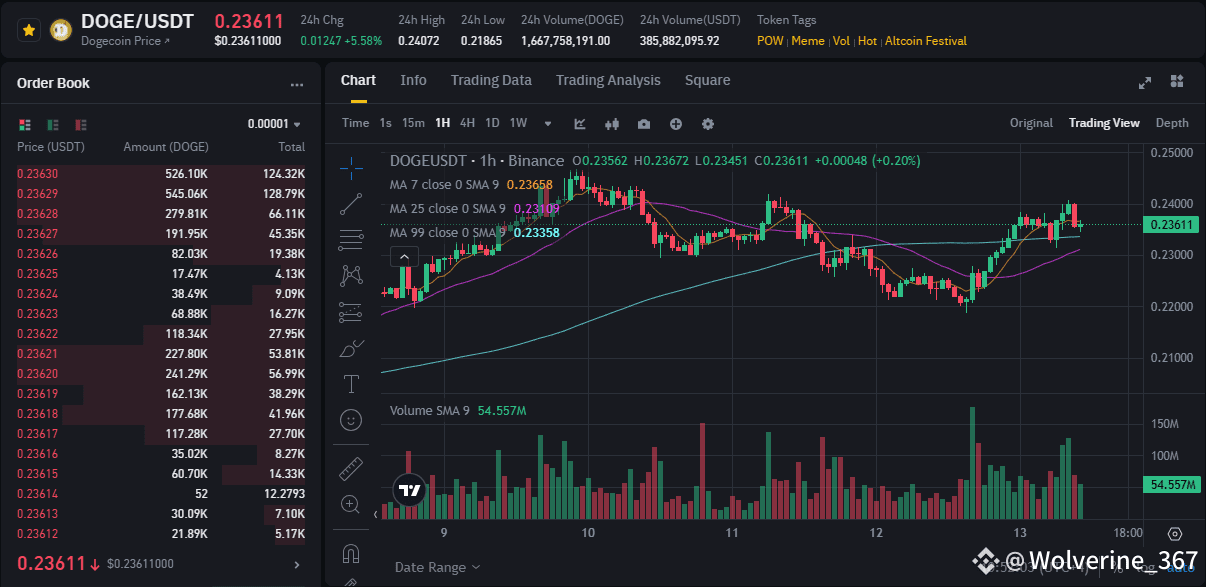Show sell orders only view
The height and width of the screenshot is (587, 1206).
[81, 125]
